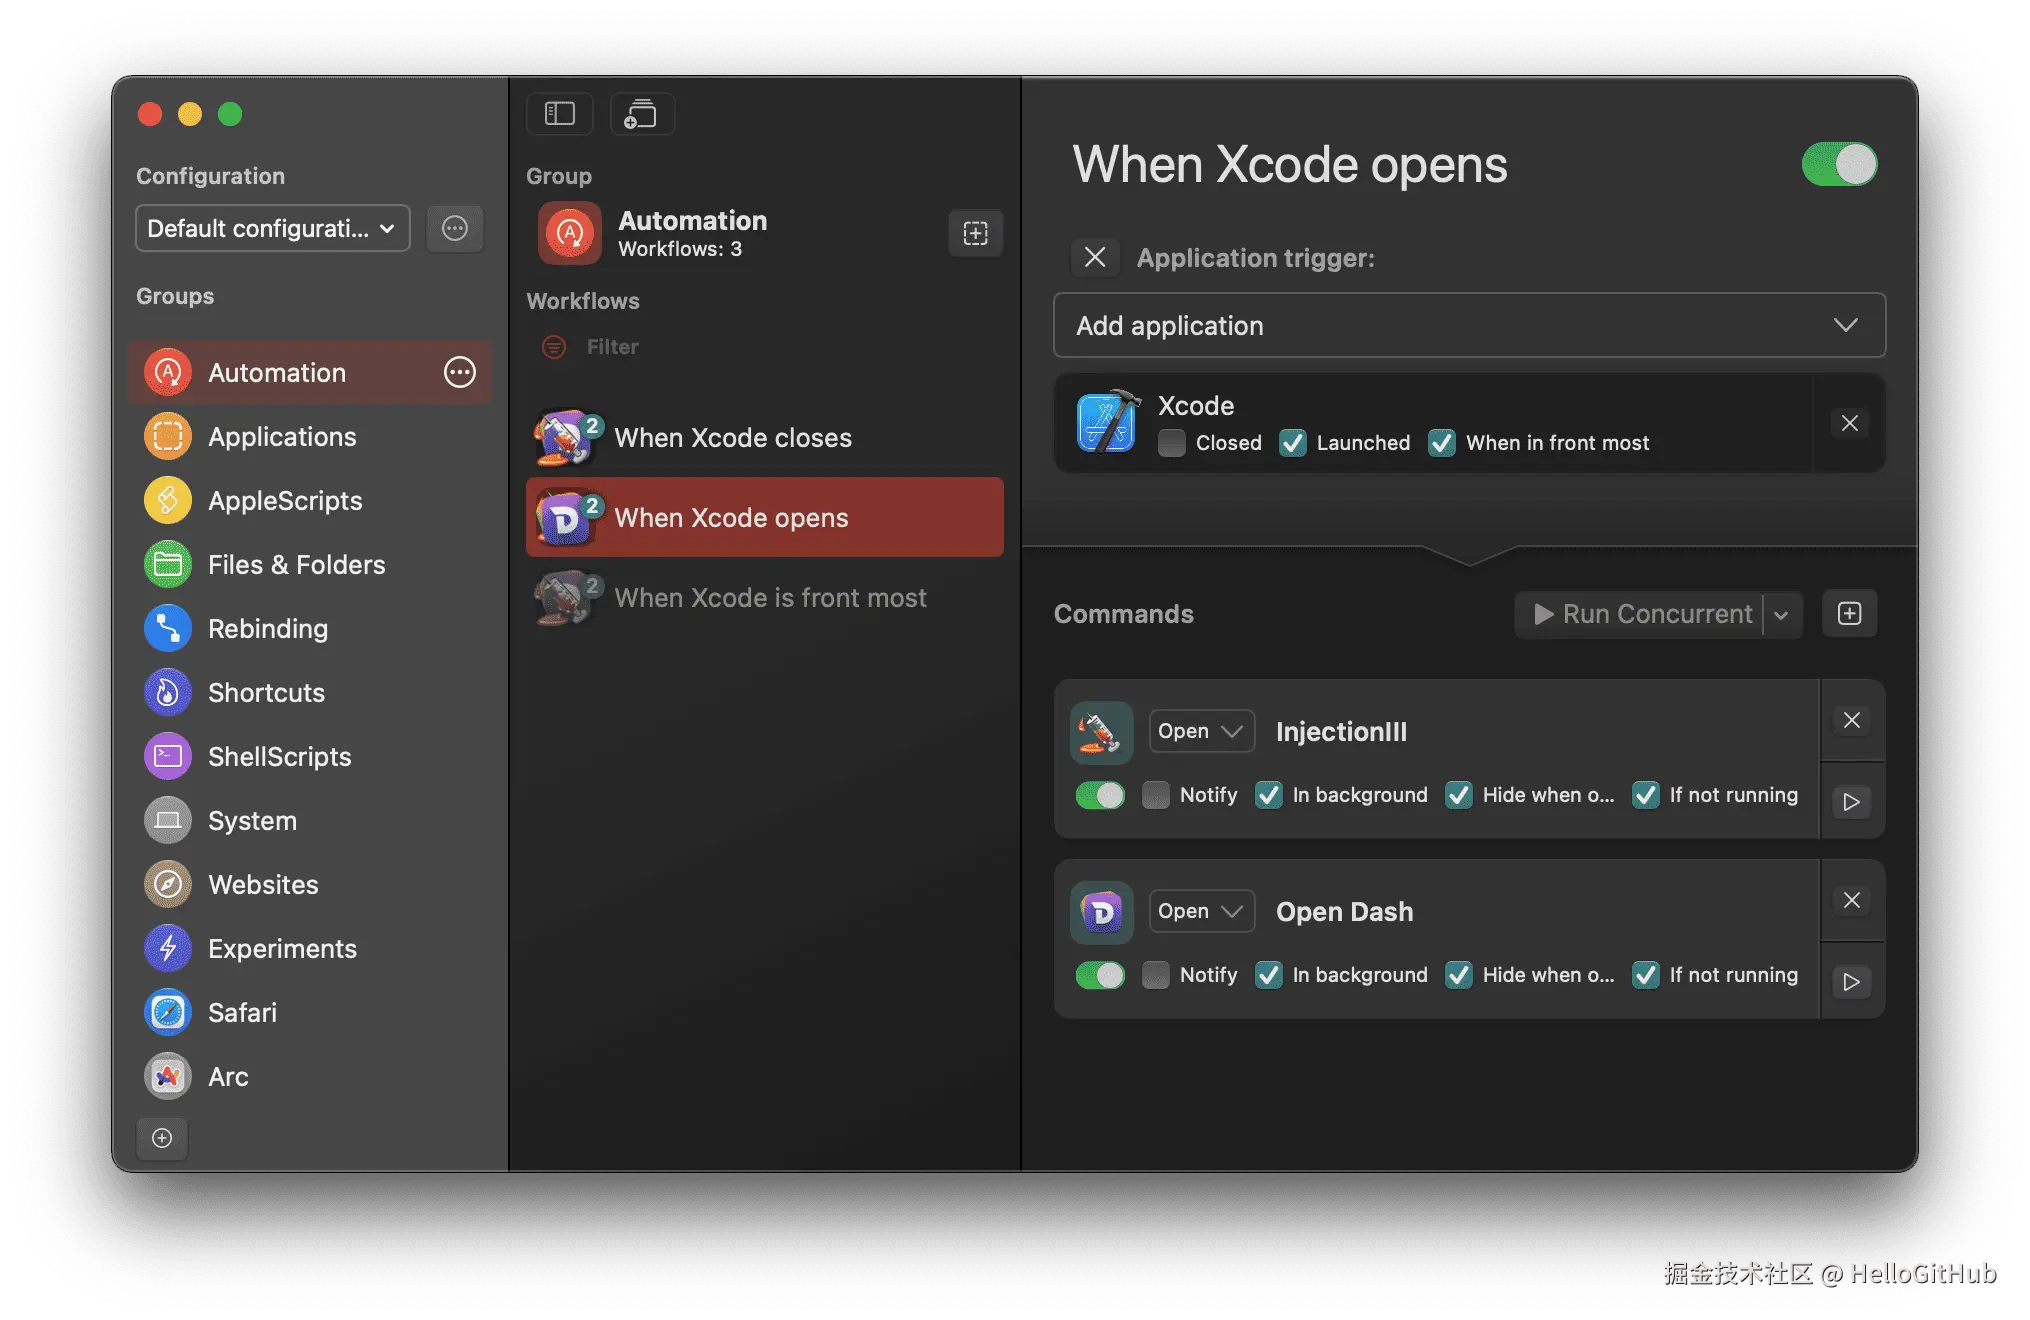
Task: Open the configuration ellipsis options button
Action: (455, 229)
